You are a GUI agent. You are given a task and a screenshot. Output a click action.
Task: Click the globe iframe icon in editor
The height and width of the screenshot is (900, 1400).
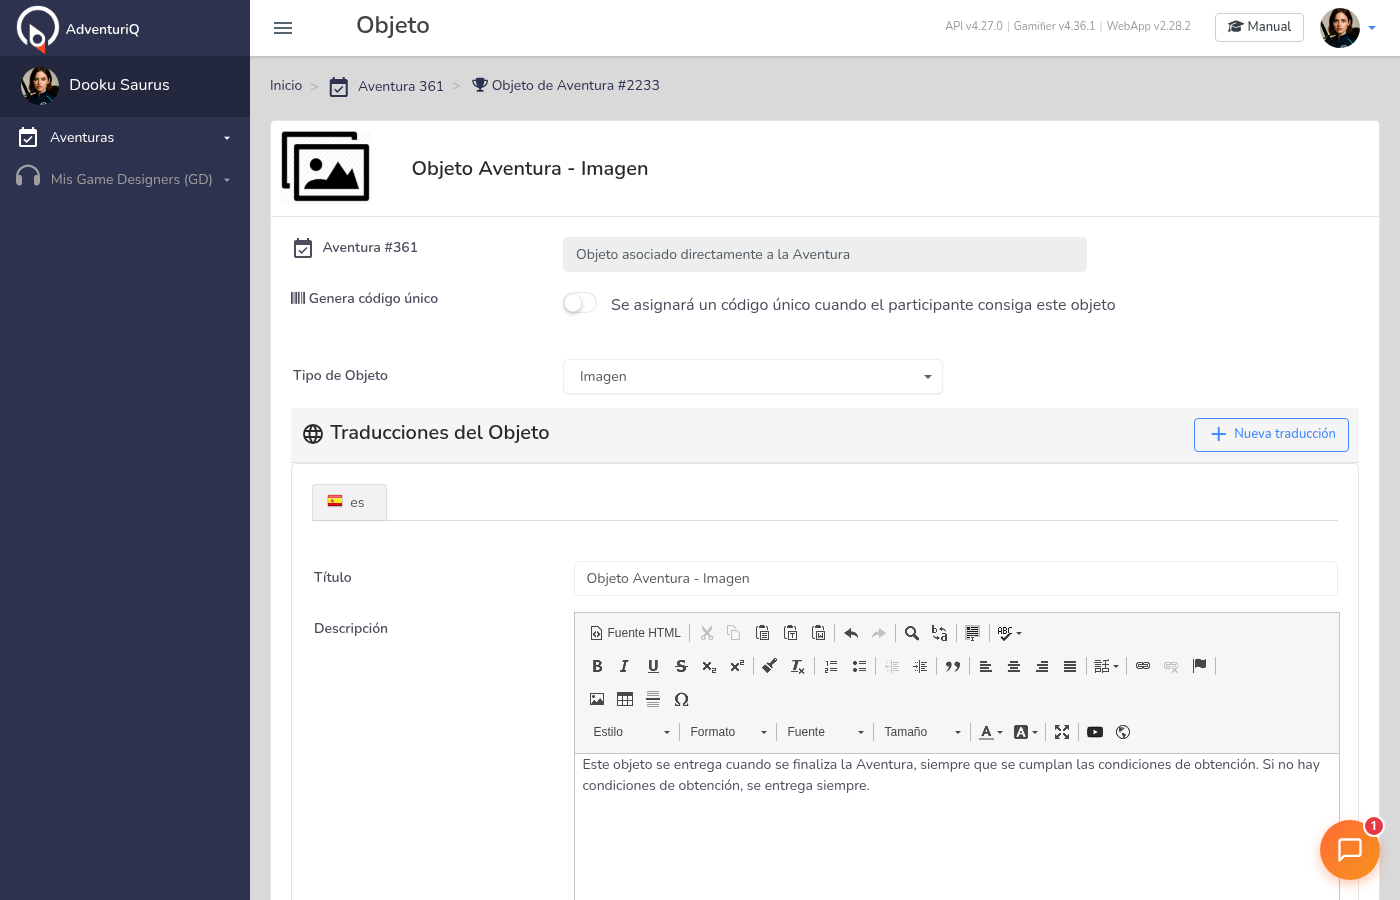1123,732
